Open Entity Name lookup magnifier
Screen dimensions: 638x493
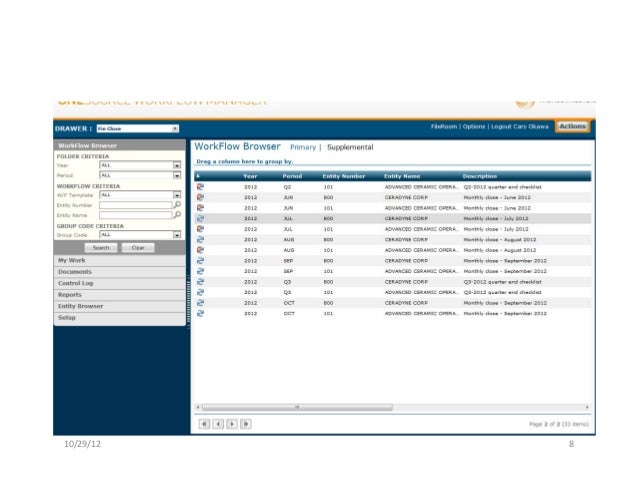point(177,215)
